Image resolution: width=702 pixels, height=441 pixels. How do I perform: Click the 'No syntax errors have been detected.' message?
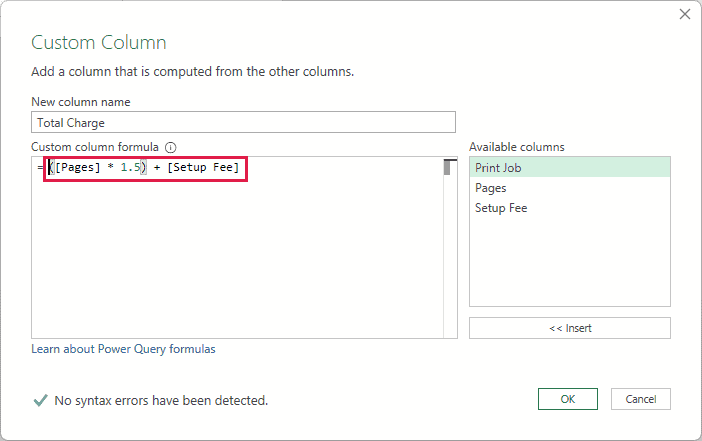coord(161,400)
